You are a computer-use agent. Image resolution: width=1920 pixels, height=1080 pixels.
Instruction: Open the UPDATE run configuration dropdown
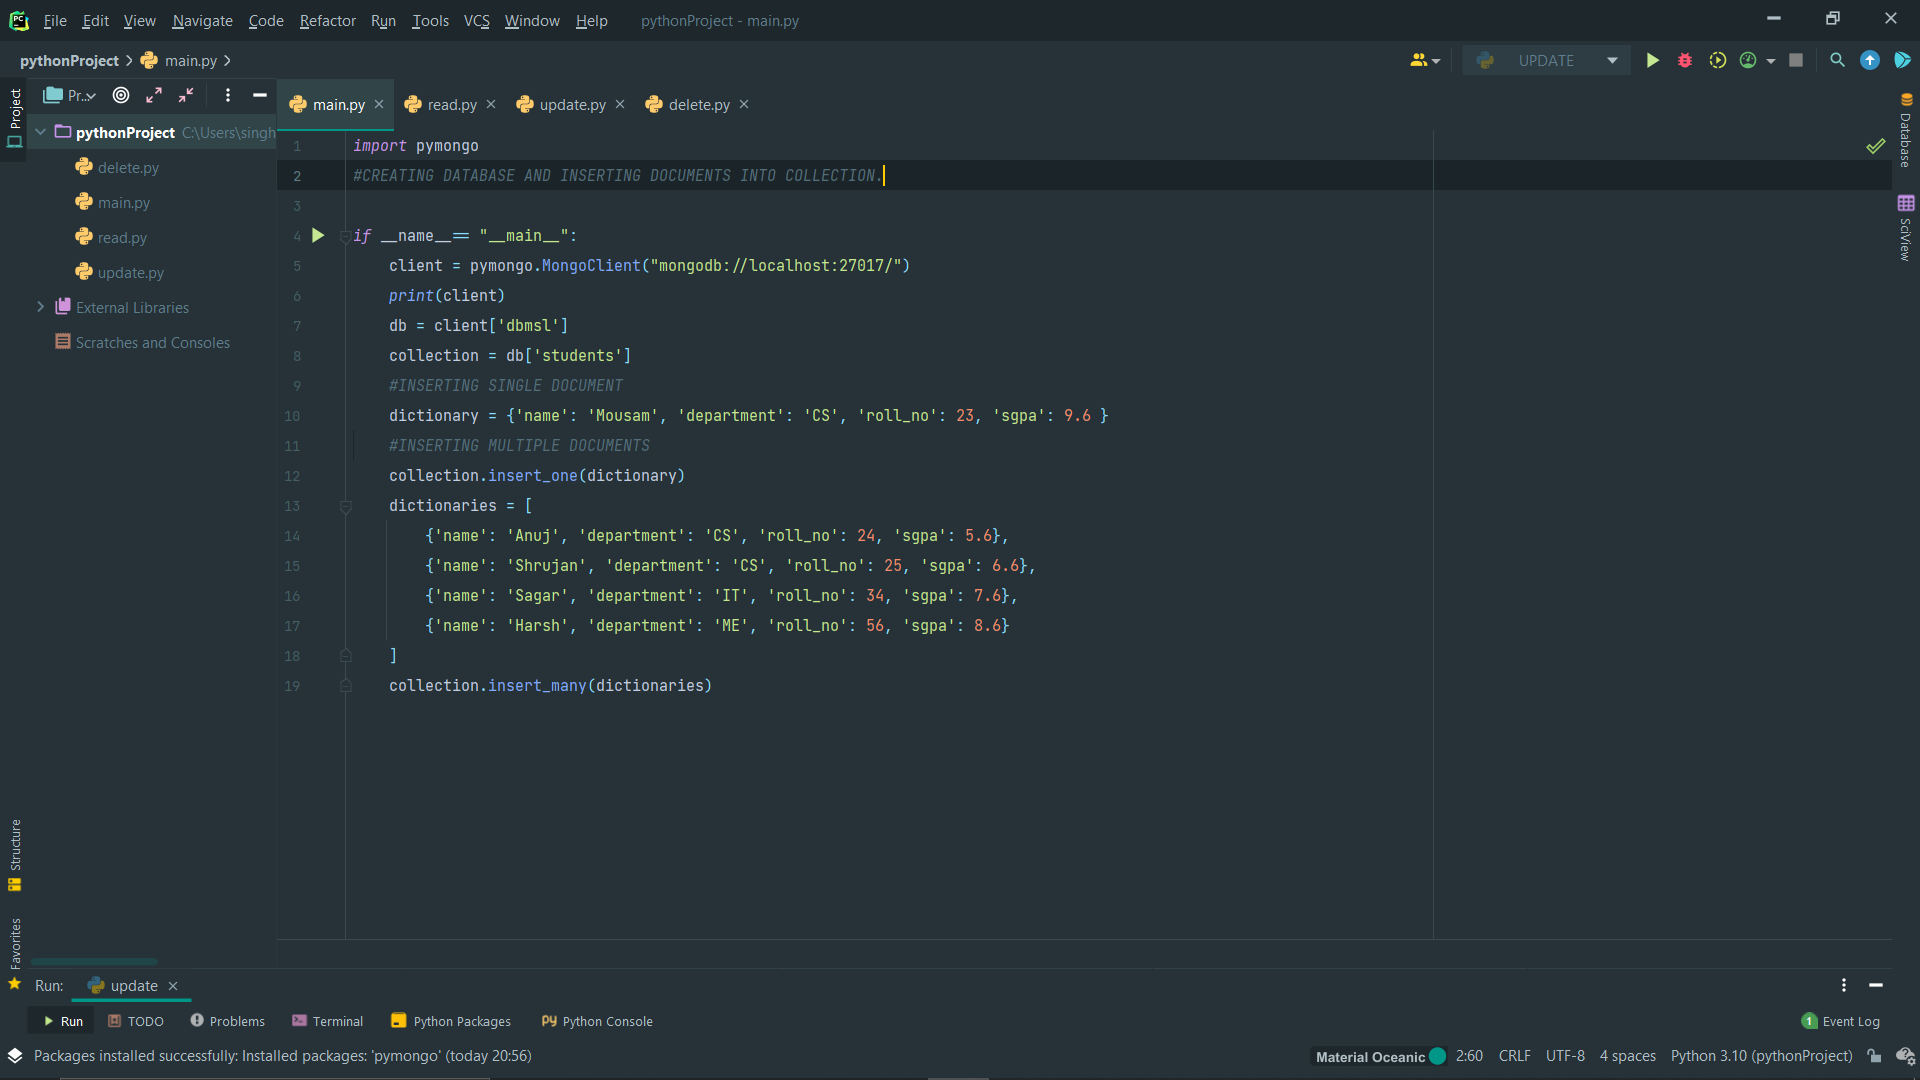pos(1611,60)
